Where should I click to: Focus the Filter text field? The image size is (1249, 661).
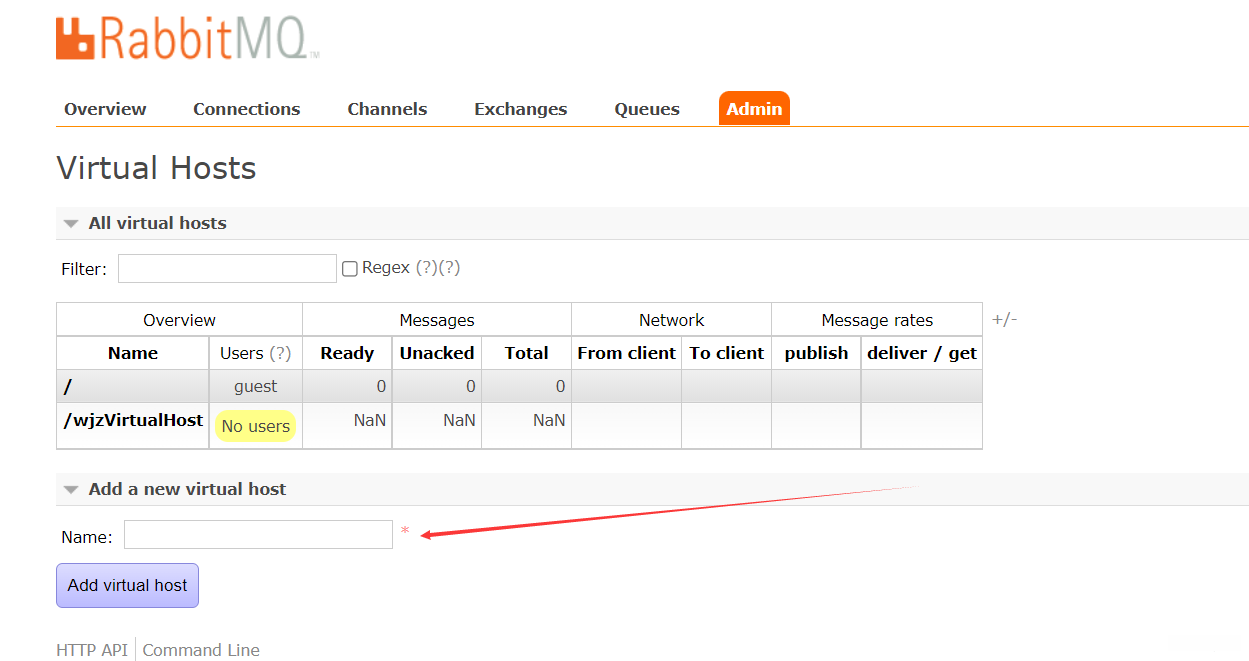tap(227, 268)
